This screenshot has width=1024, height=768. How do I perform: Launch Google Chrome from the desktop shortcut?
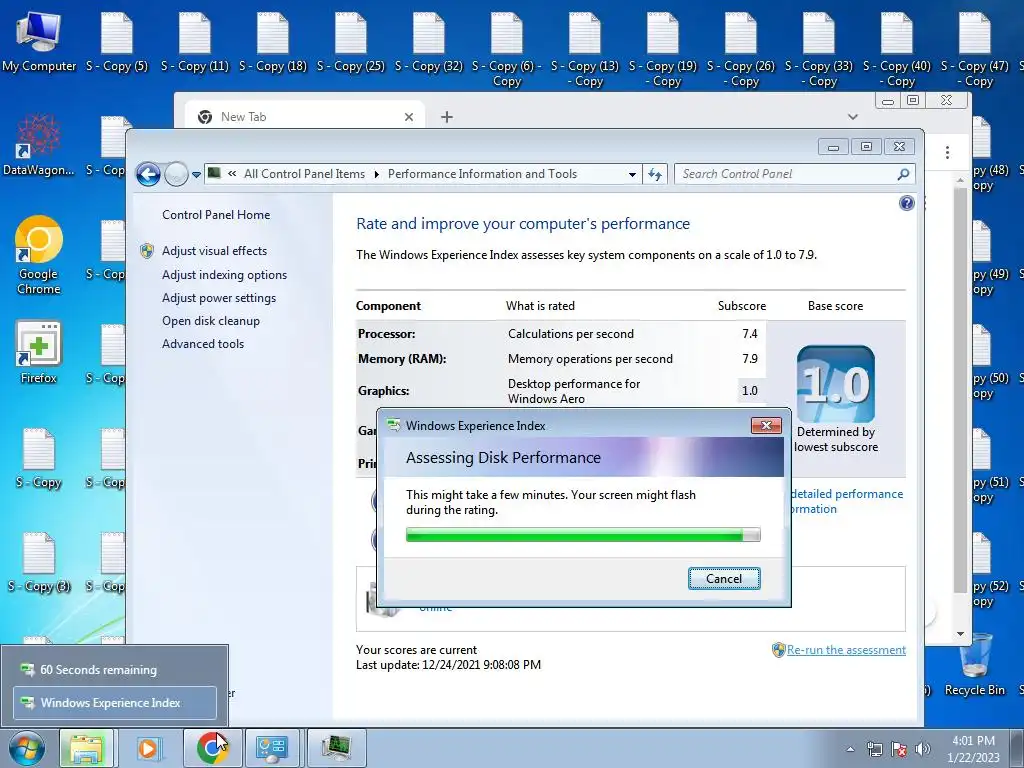point(39,255)
